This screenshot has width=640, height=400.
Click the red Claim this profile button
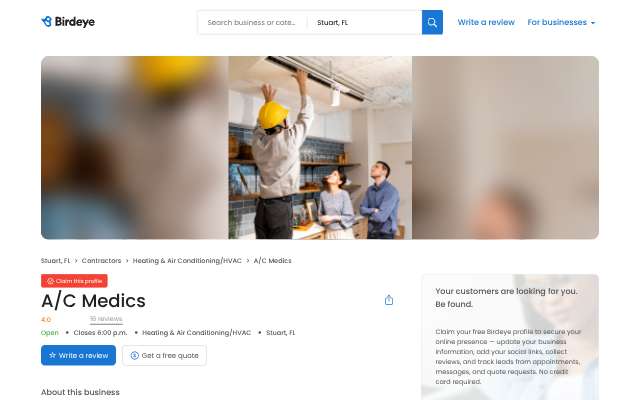[74, 281]
